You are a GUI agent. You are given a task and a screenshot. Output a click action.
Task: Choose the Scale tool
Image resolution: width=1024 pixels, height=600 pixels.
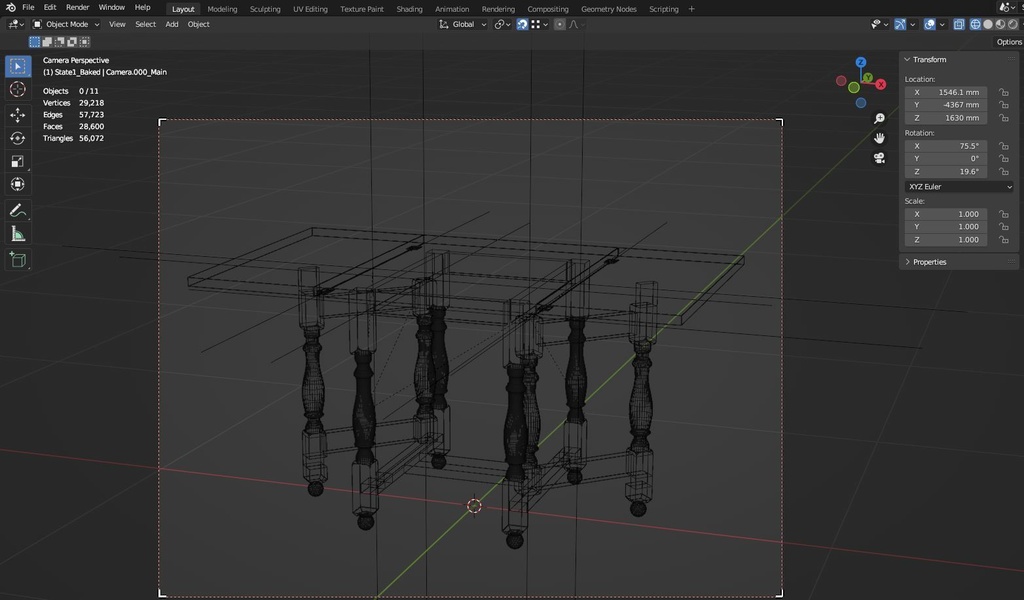coord(18,161)
